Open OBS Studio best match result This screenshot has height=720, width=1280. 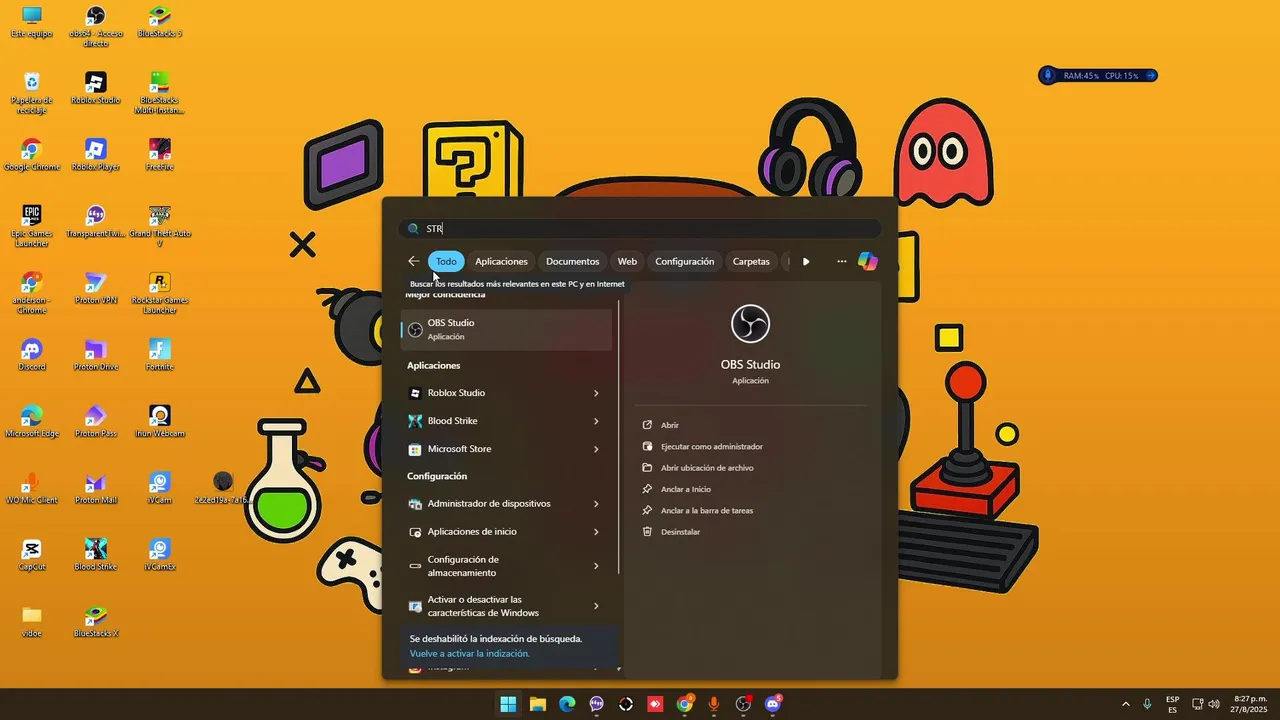point(506,329)
